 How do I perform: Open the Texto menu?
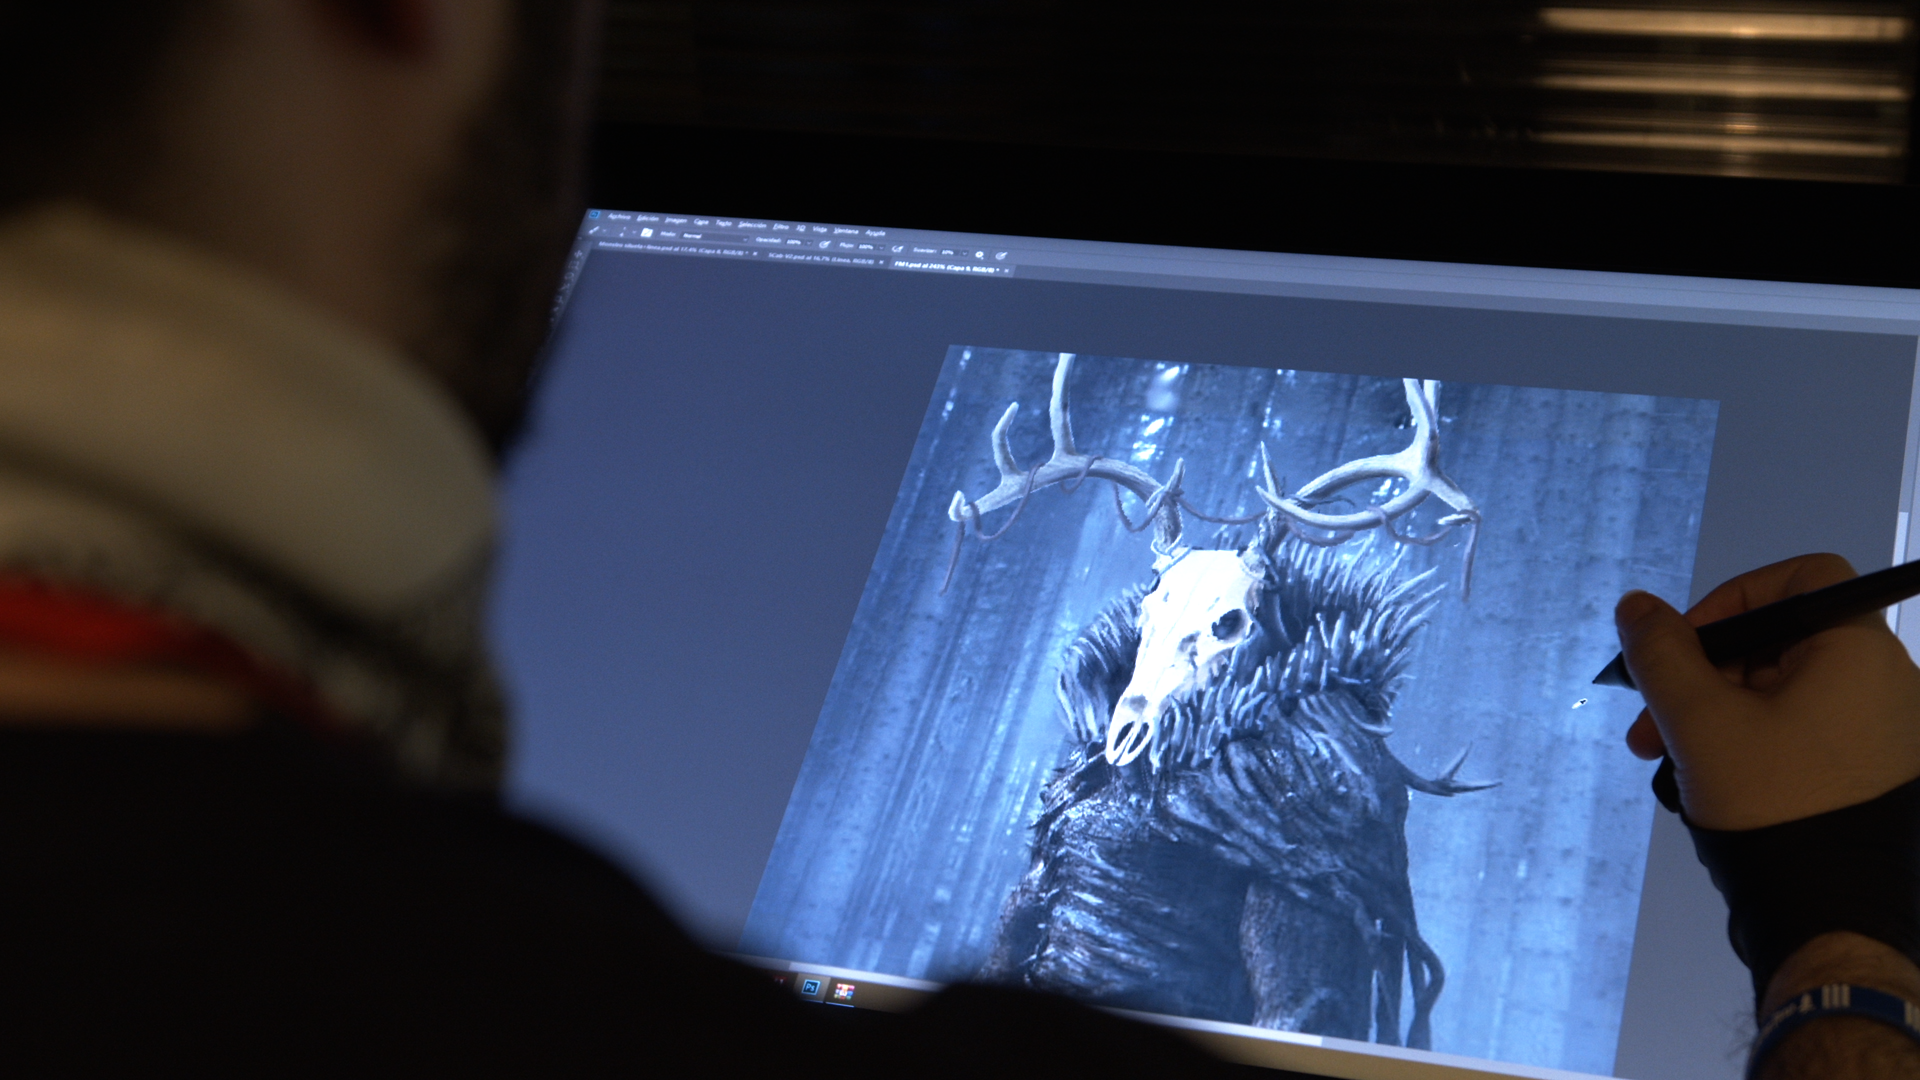724,223
